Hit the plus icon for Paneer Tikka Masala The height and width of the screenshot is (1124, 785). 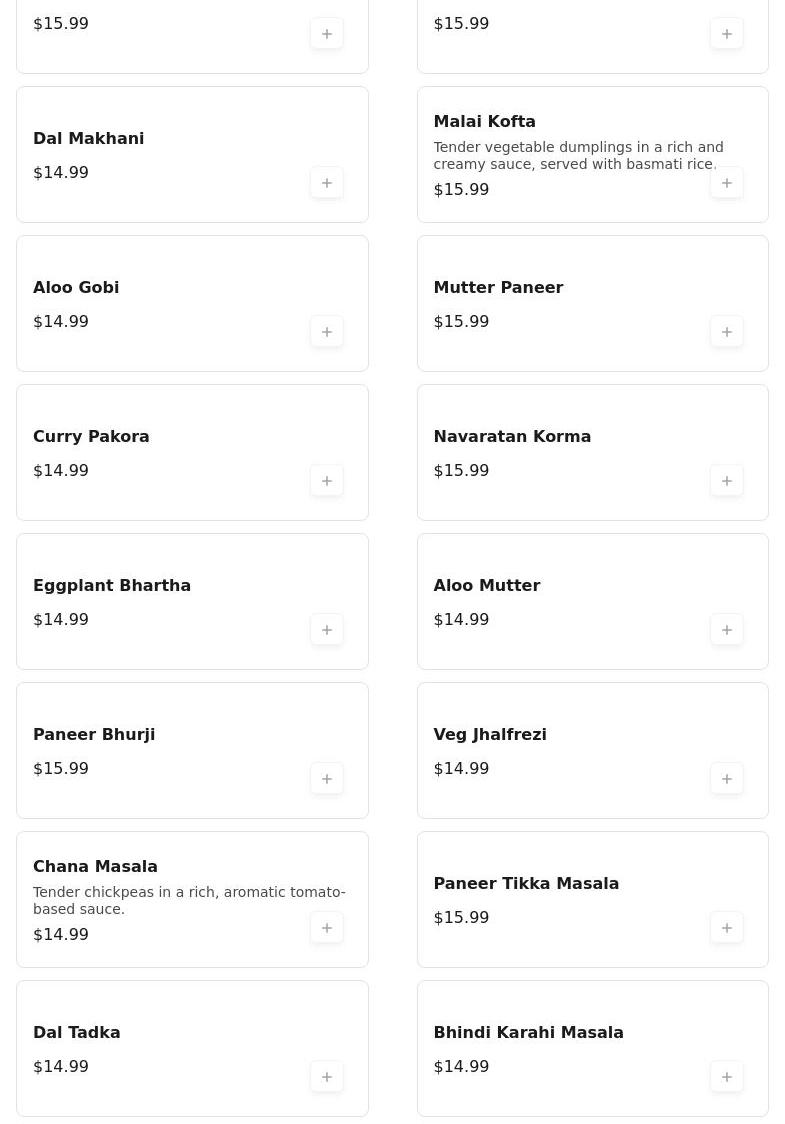tap(727, 928)
